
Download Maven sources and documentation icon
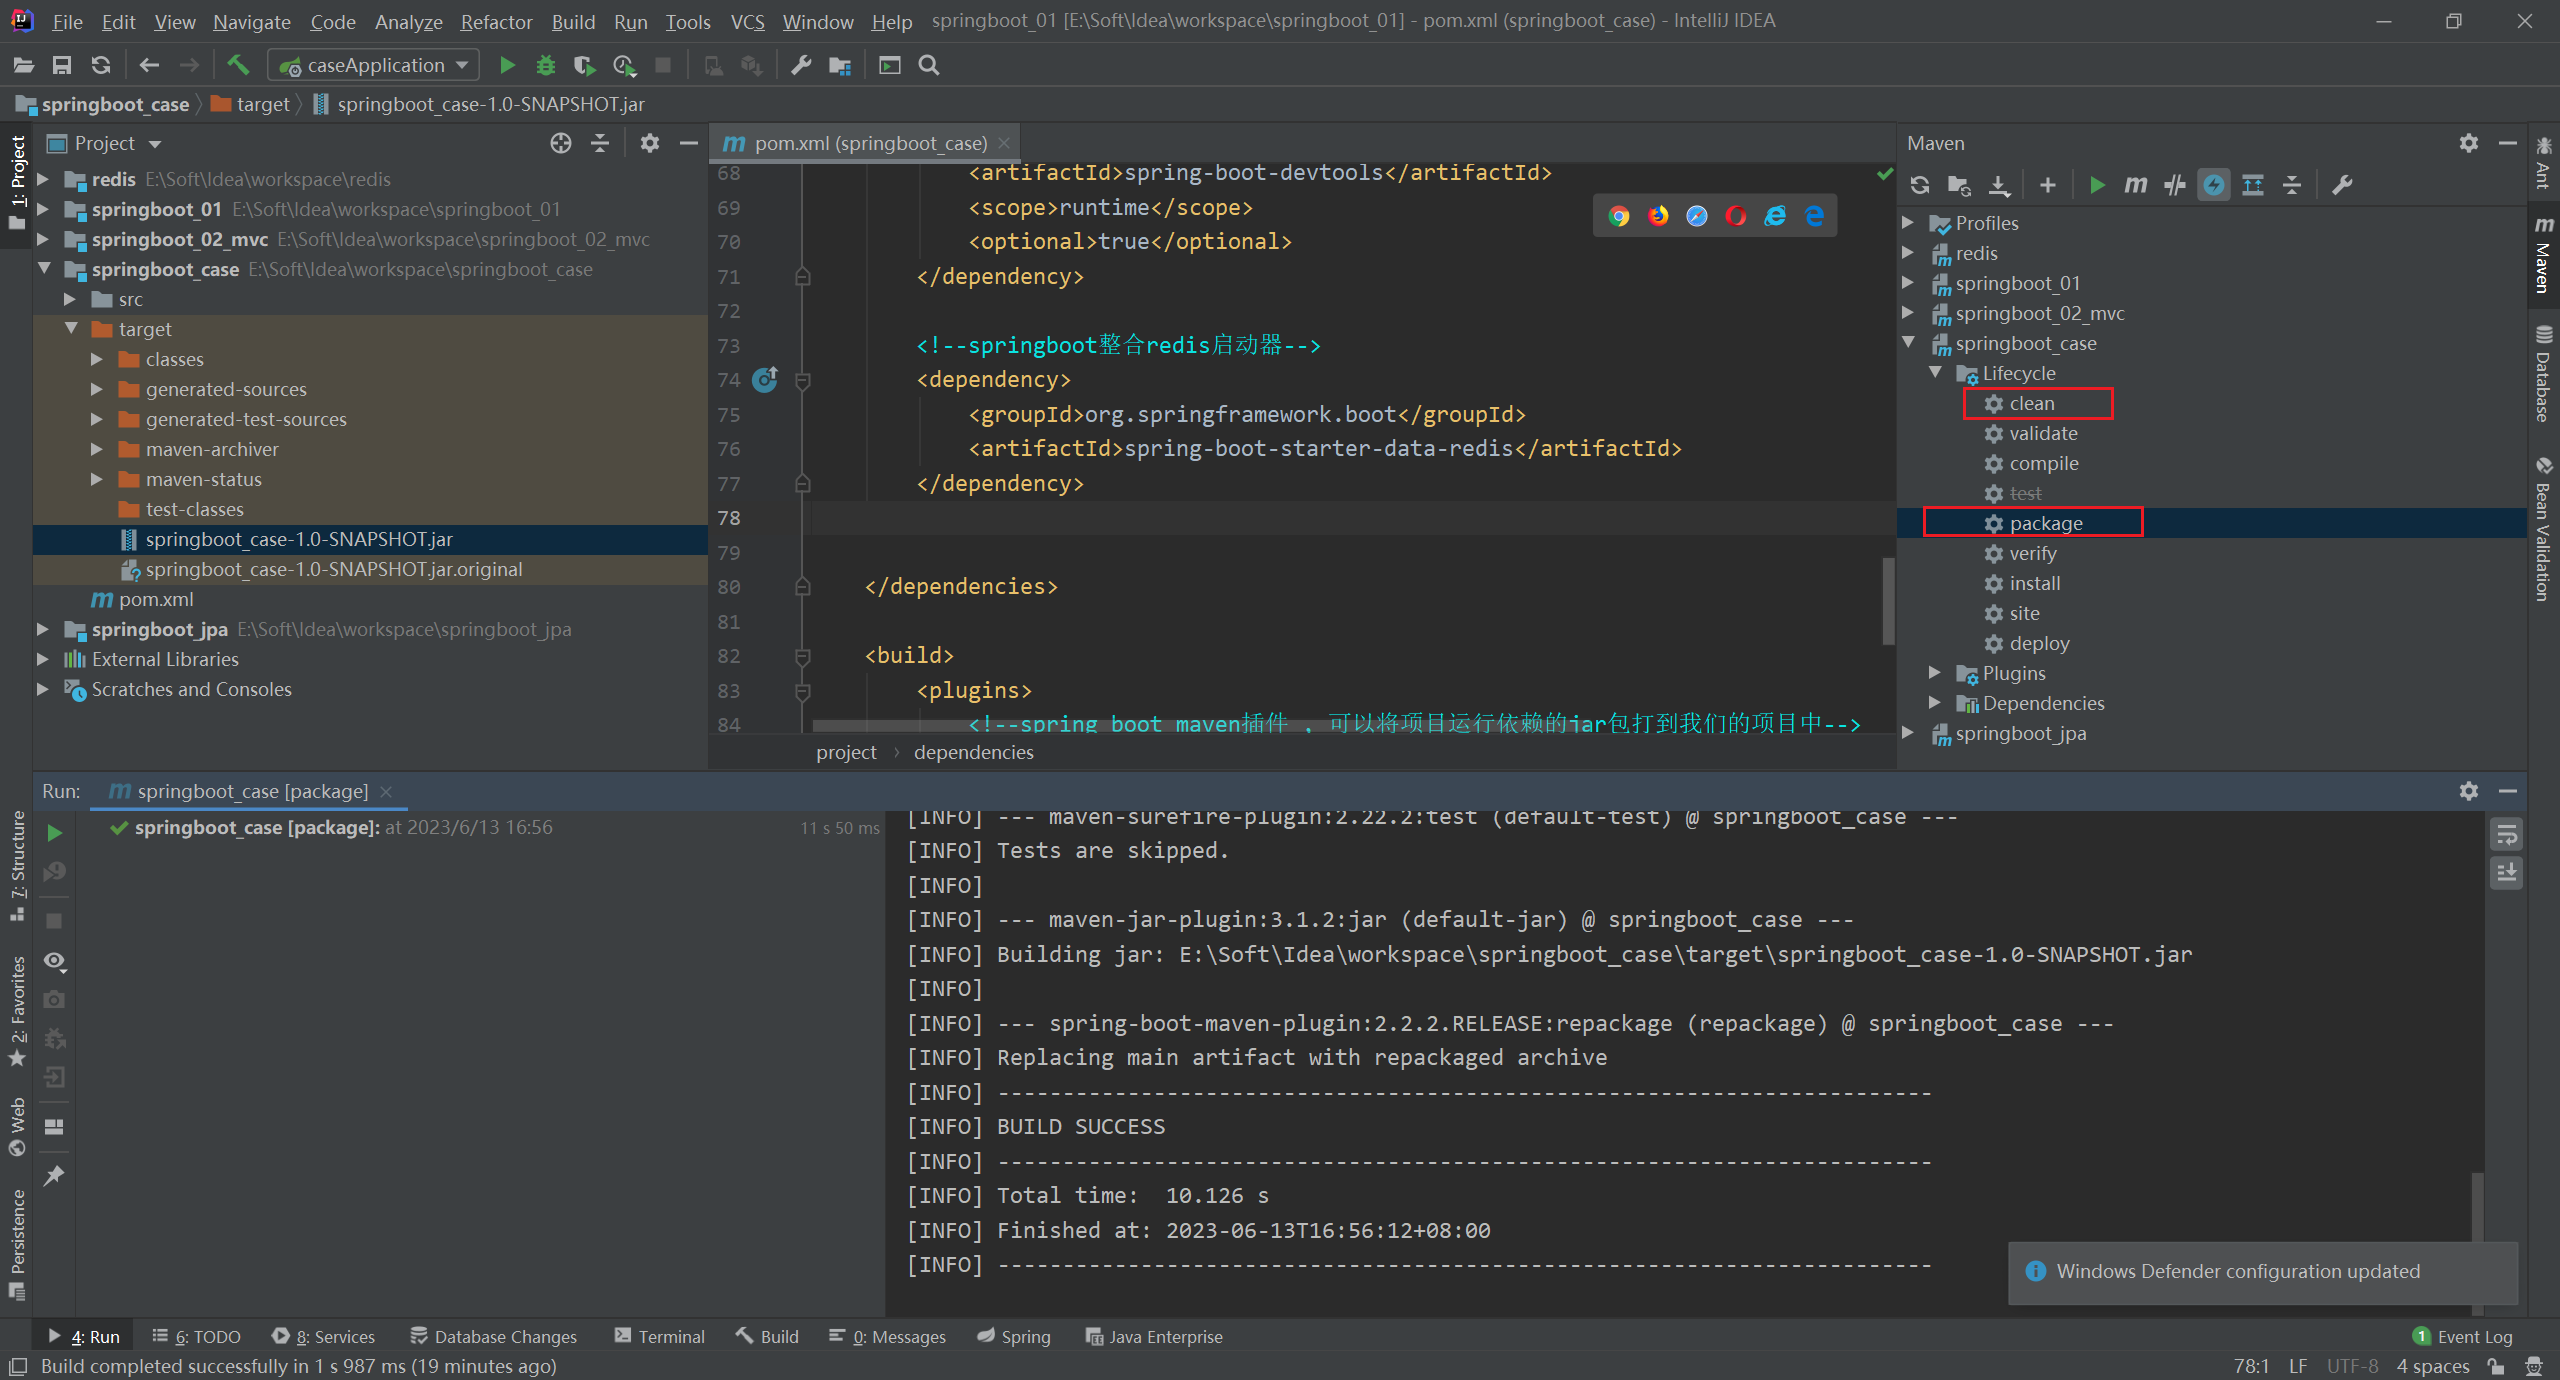1998,185
